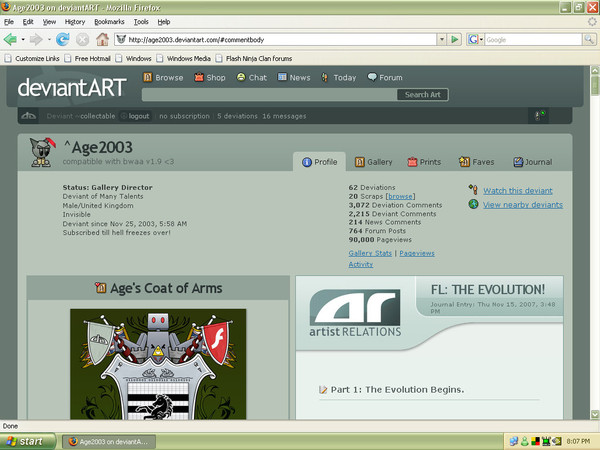Click the address bar URL field
This screenshot has height=450, width=600.
pyautogui.click(x=281, y=39)
